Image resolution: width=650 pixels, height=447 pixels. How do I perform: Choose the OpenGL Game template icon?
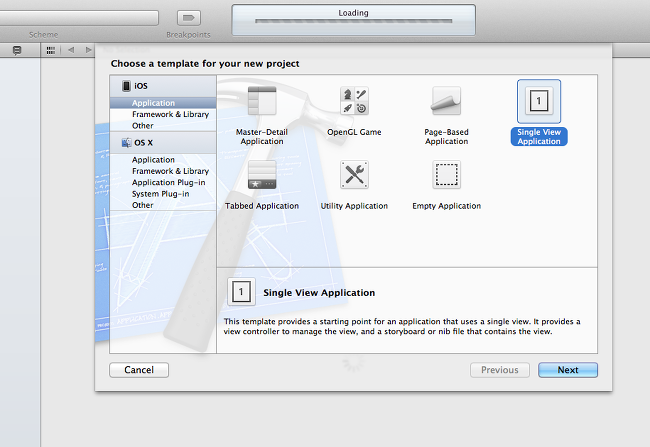[x=354, y=101]
